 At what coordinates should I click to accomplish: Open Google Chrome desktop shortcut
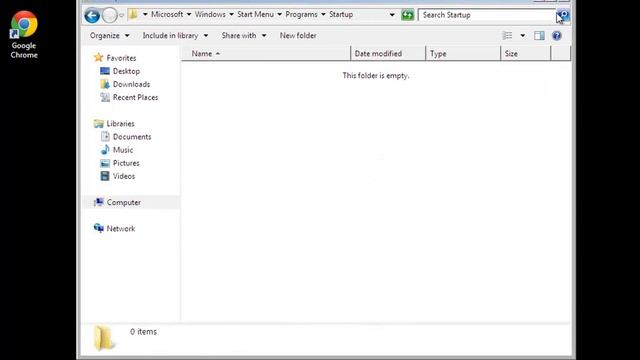(x=24, y=35)
